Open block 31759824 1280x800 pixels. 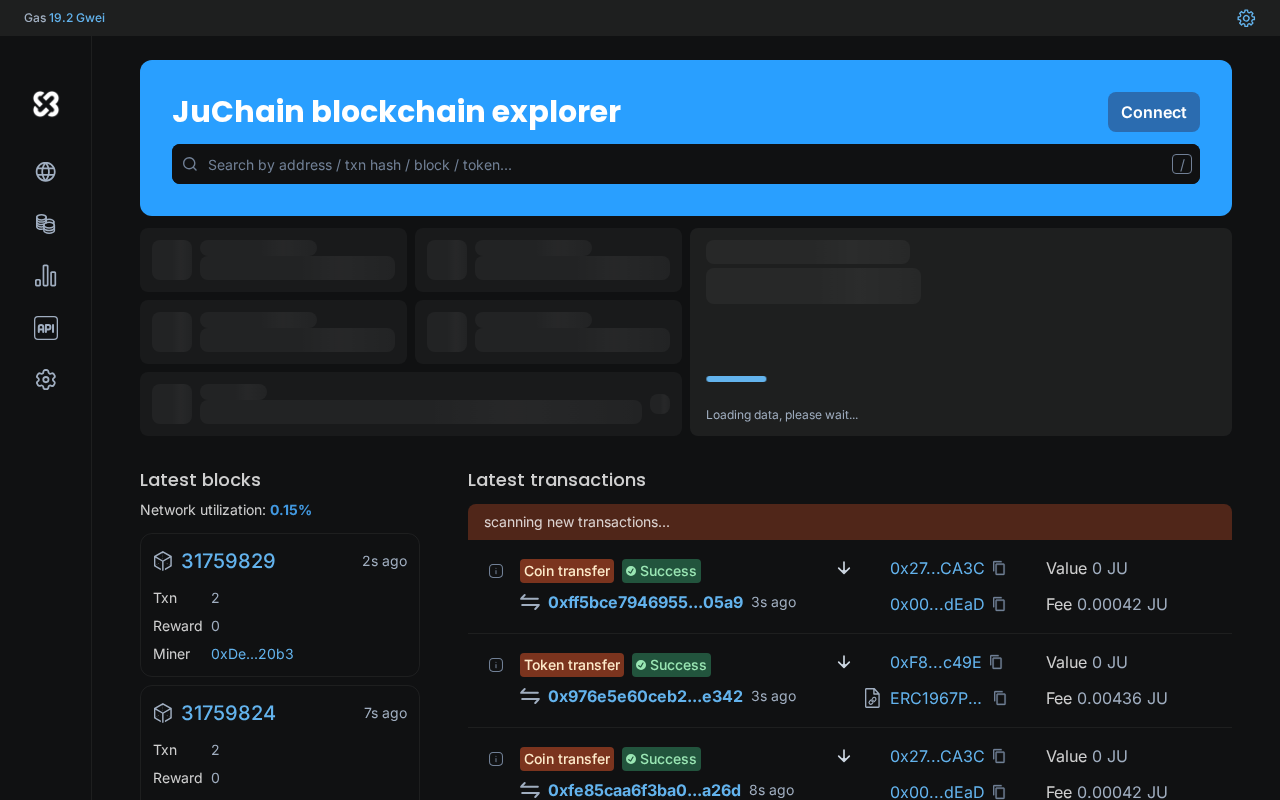(228, 713)
